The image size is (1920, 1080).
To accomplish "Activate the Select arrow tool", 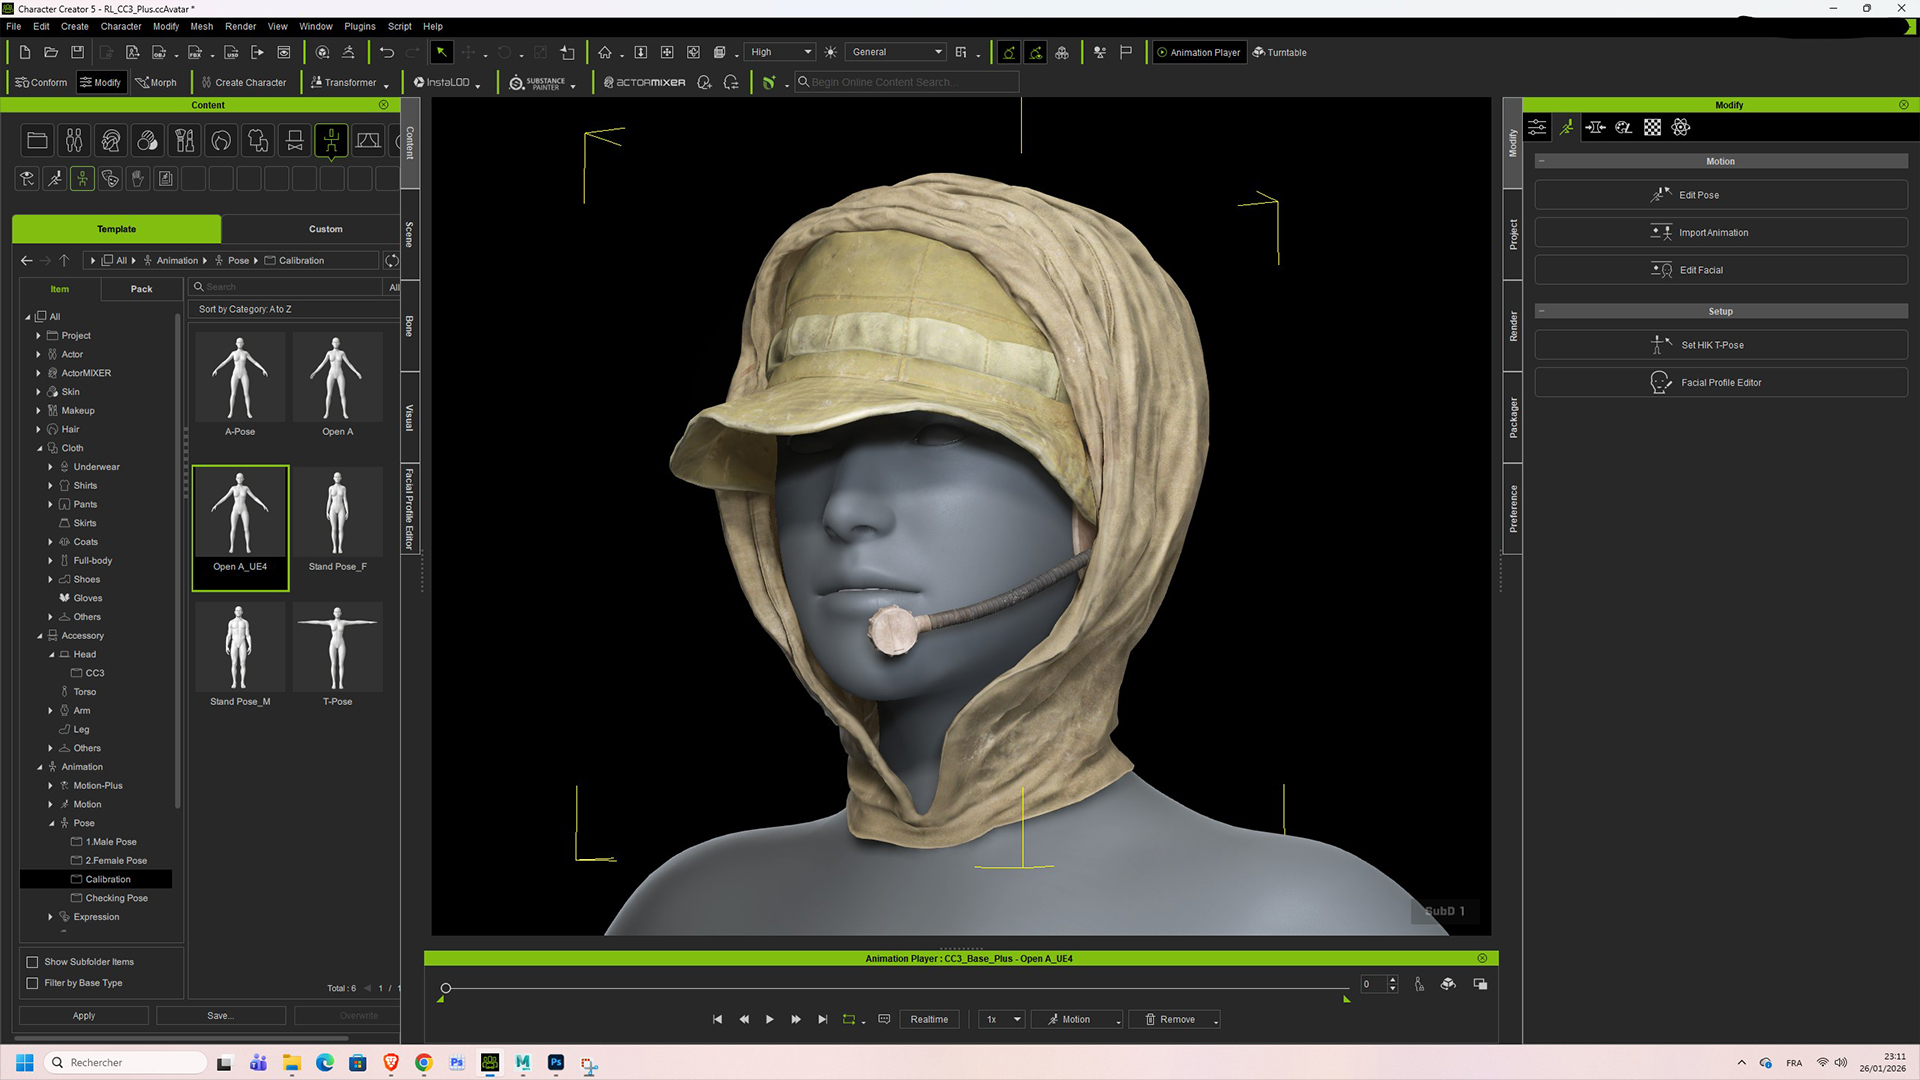I will 441,52.
